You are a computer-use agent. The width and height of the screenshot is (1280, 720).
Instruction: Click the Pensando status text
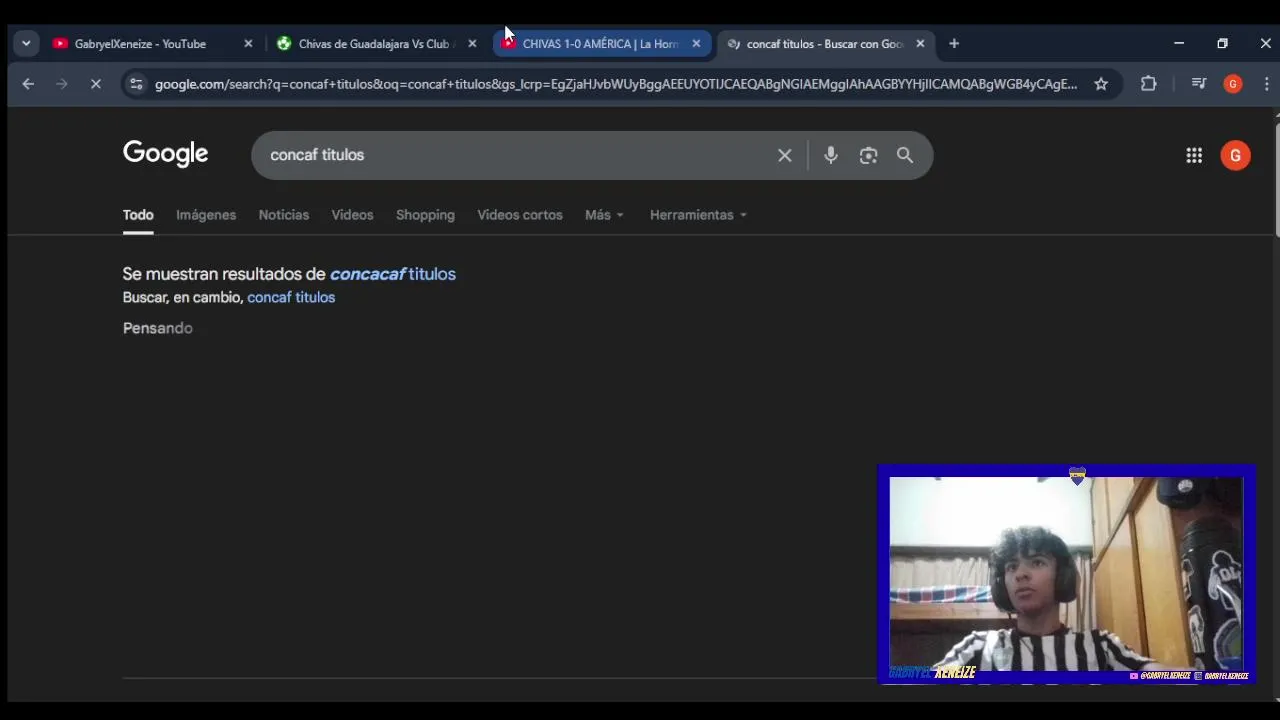click(158, 328)
